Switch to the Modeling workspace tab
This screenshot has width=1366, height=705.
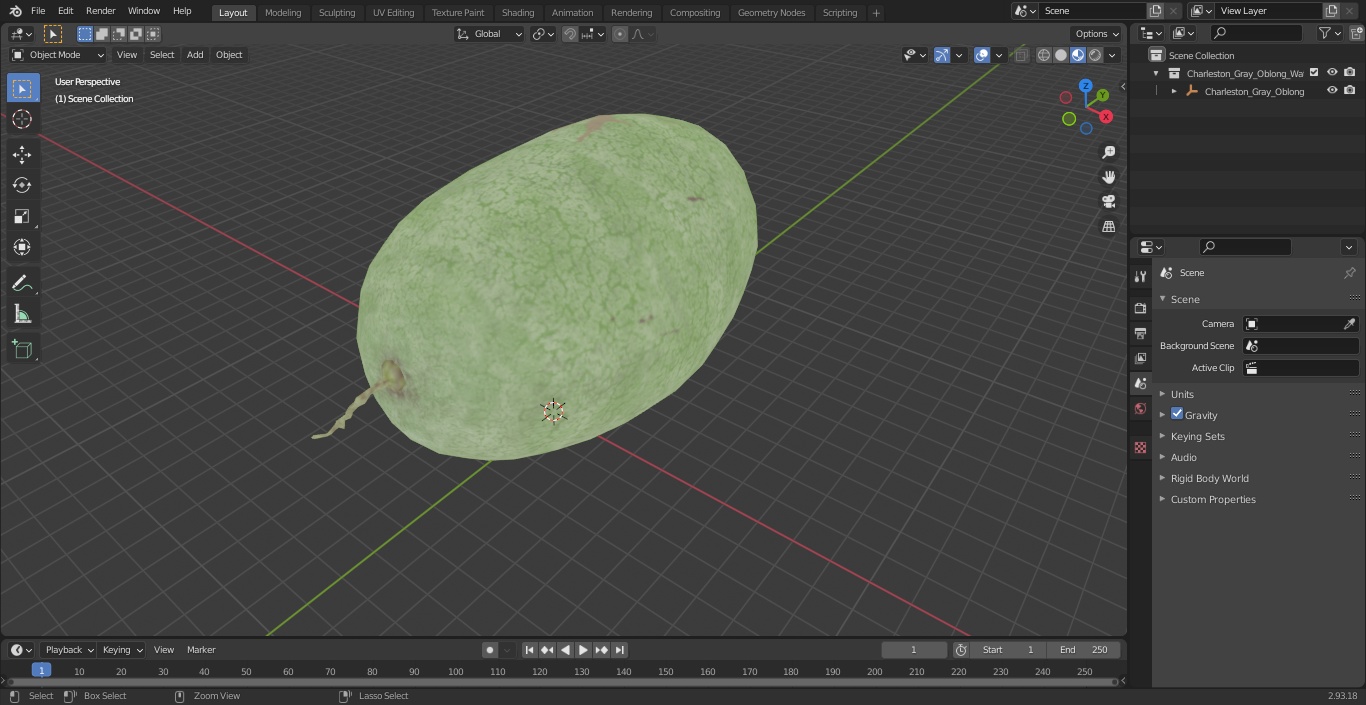point(283,13)
